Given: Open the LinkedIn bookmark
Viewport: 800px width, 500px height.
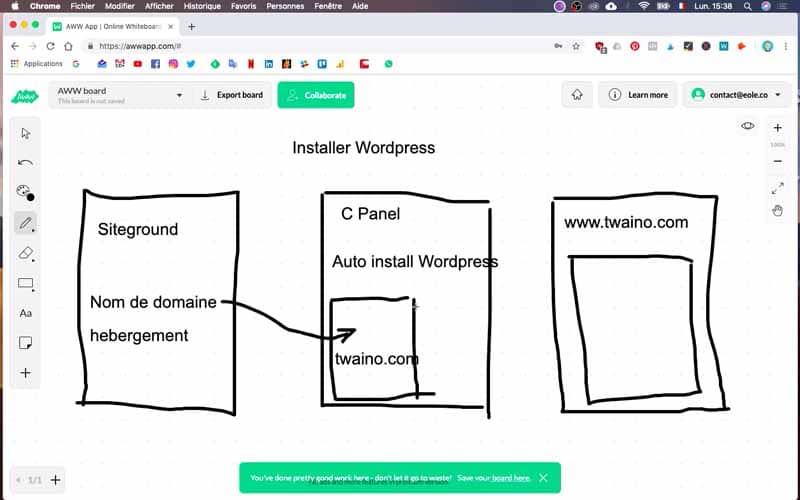Looking at the screenshot, I should (268, 64).
